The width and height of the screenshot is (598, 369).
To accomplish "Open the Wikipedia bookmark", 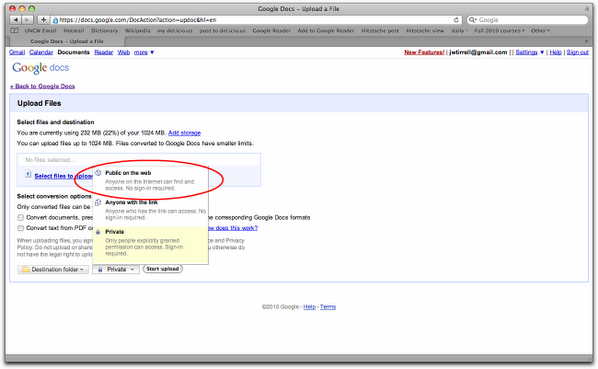I will [x=137, y=30].
